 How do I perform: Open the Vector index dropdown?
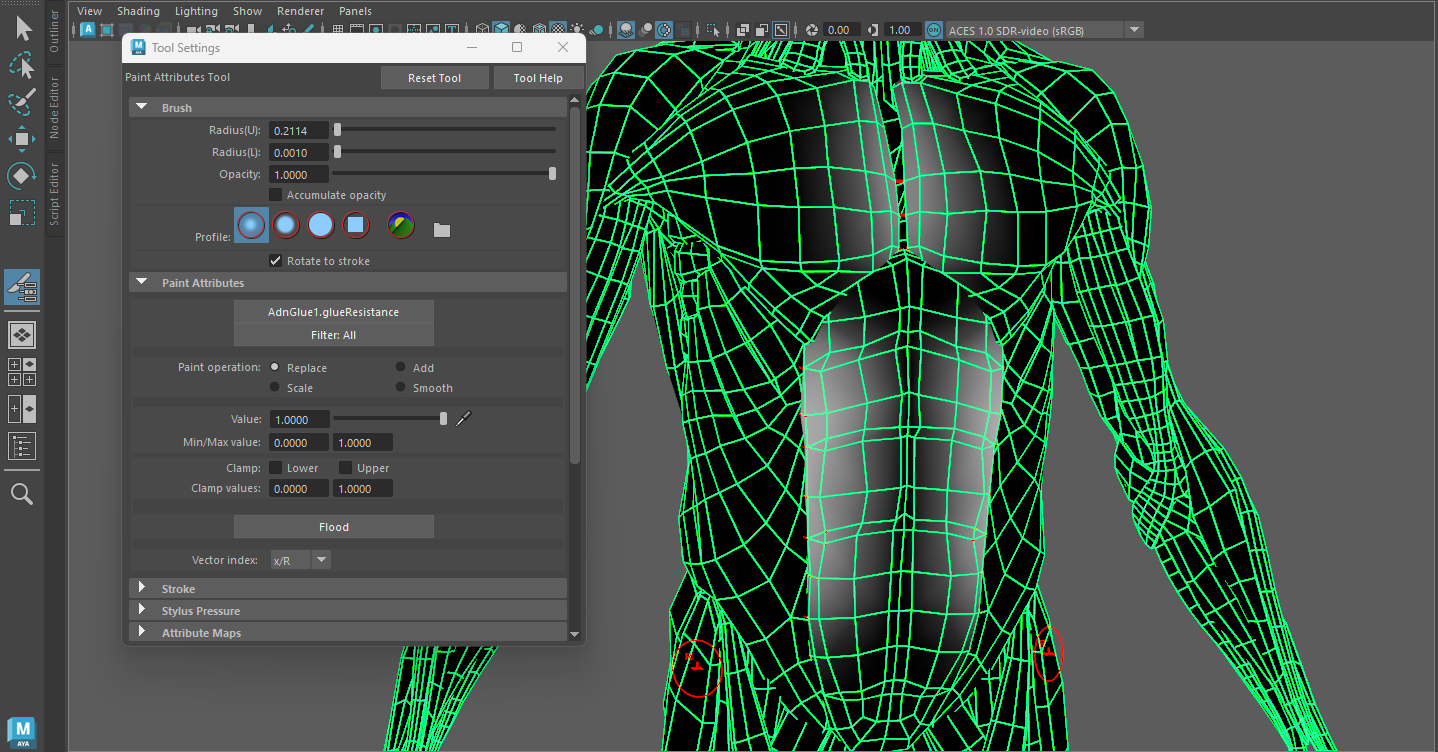pyautogui.click(x=321, y=560)
